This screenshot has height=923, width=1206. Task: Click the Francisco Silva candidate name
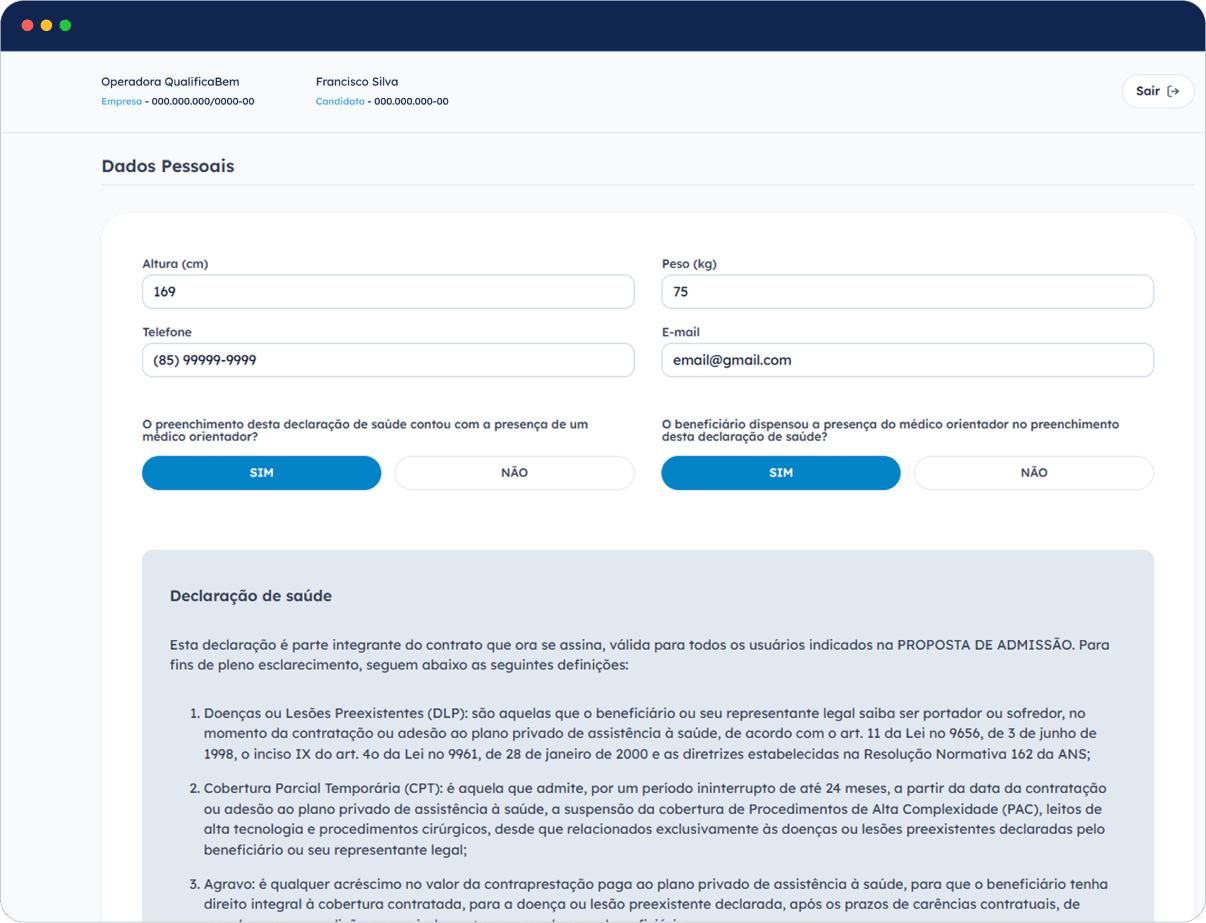tap(356, 82)
